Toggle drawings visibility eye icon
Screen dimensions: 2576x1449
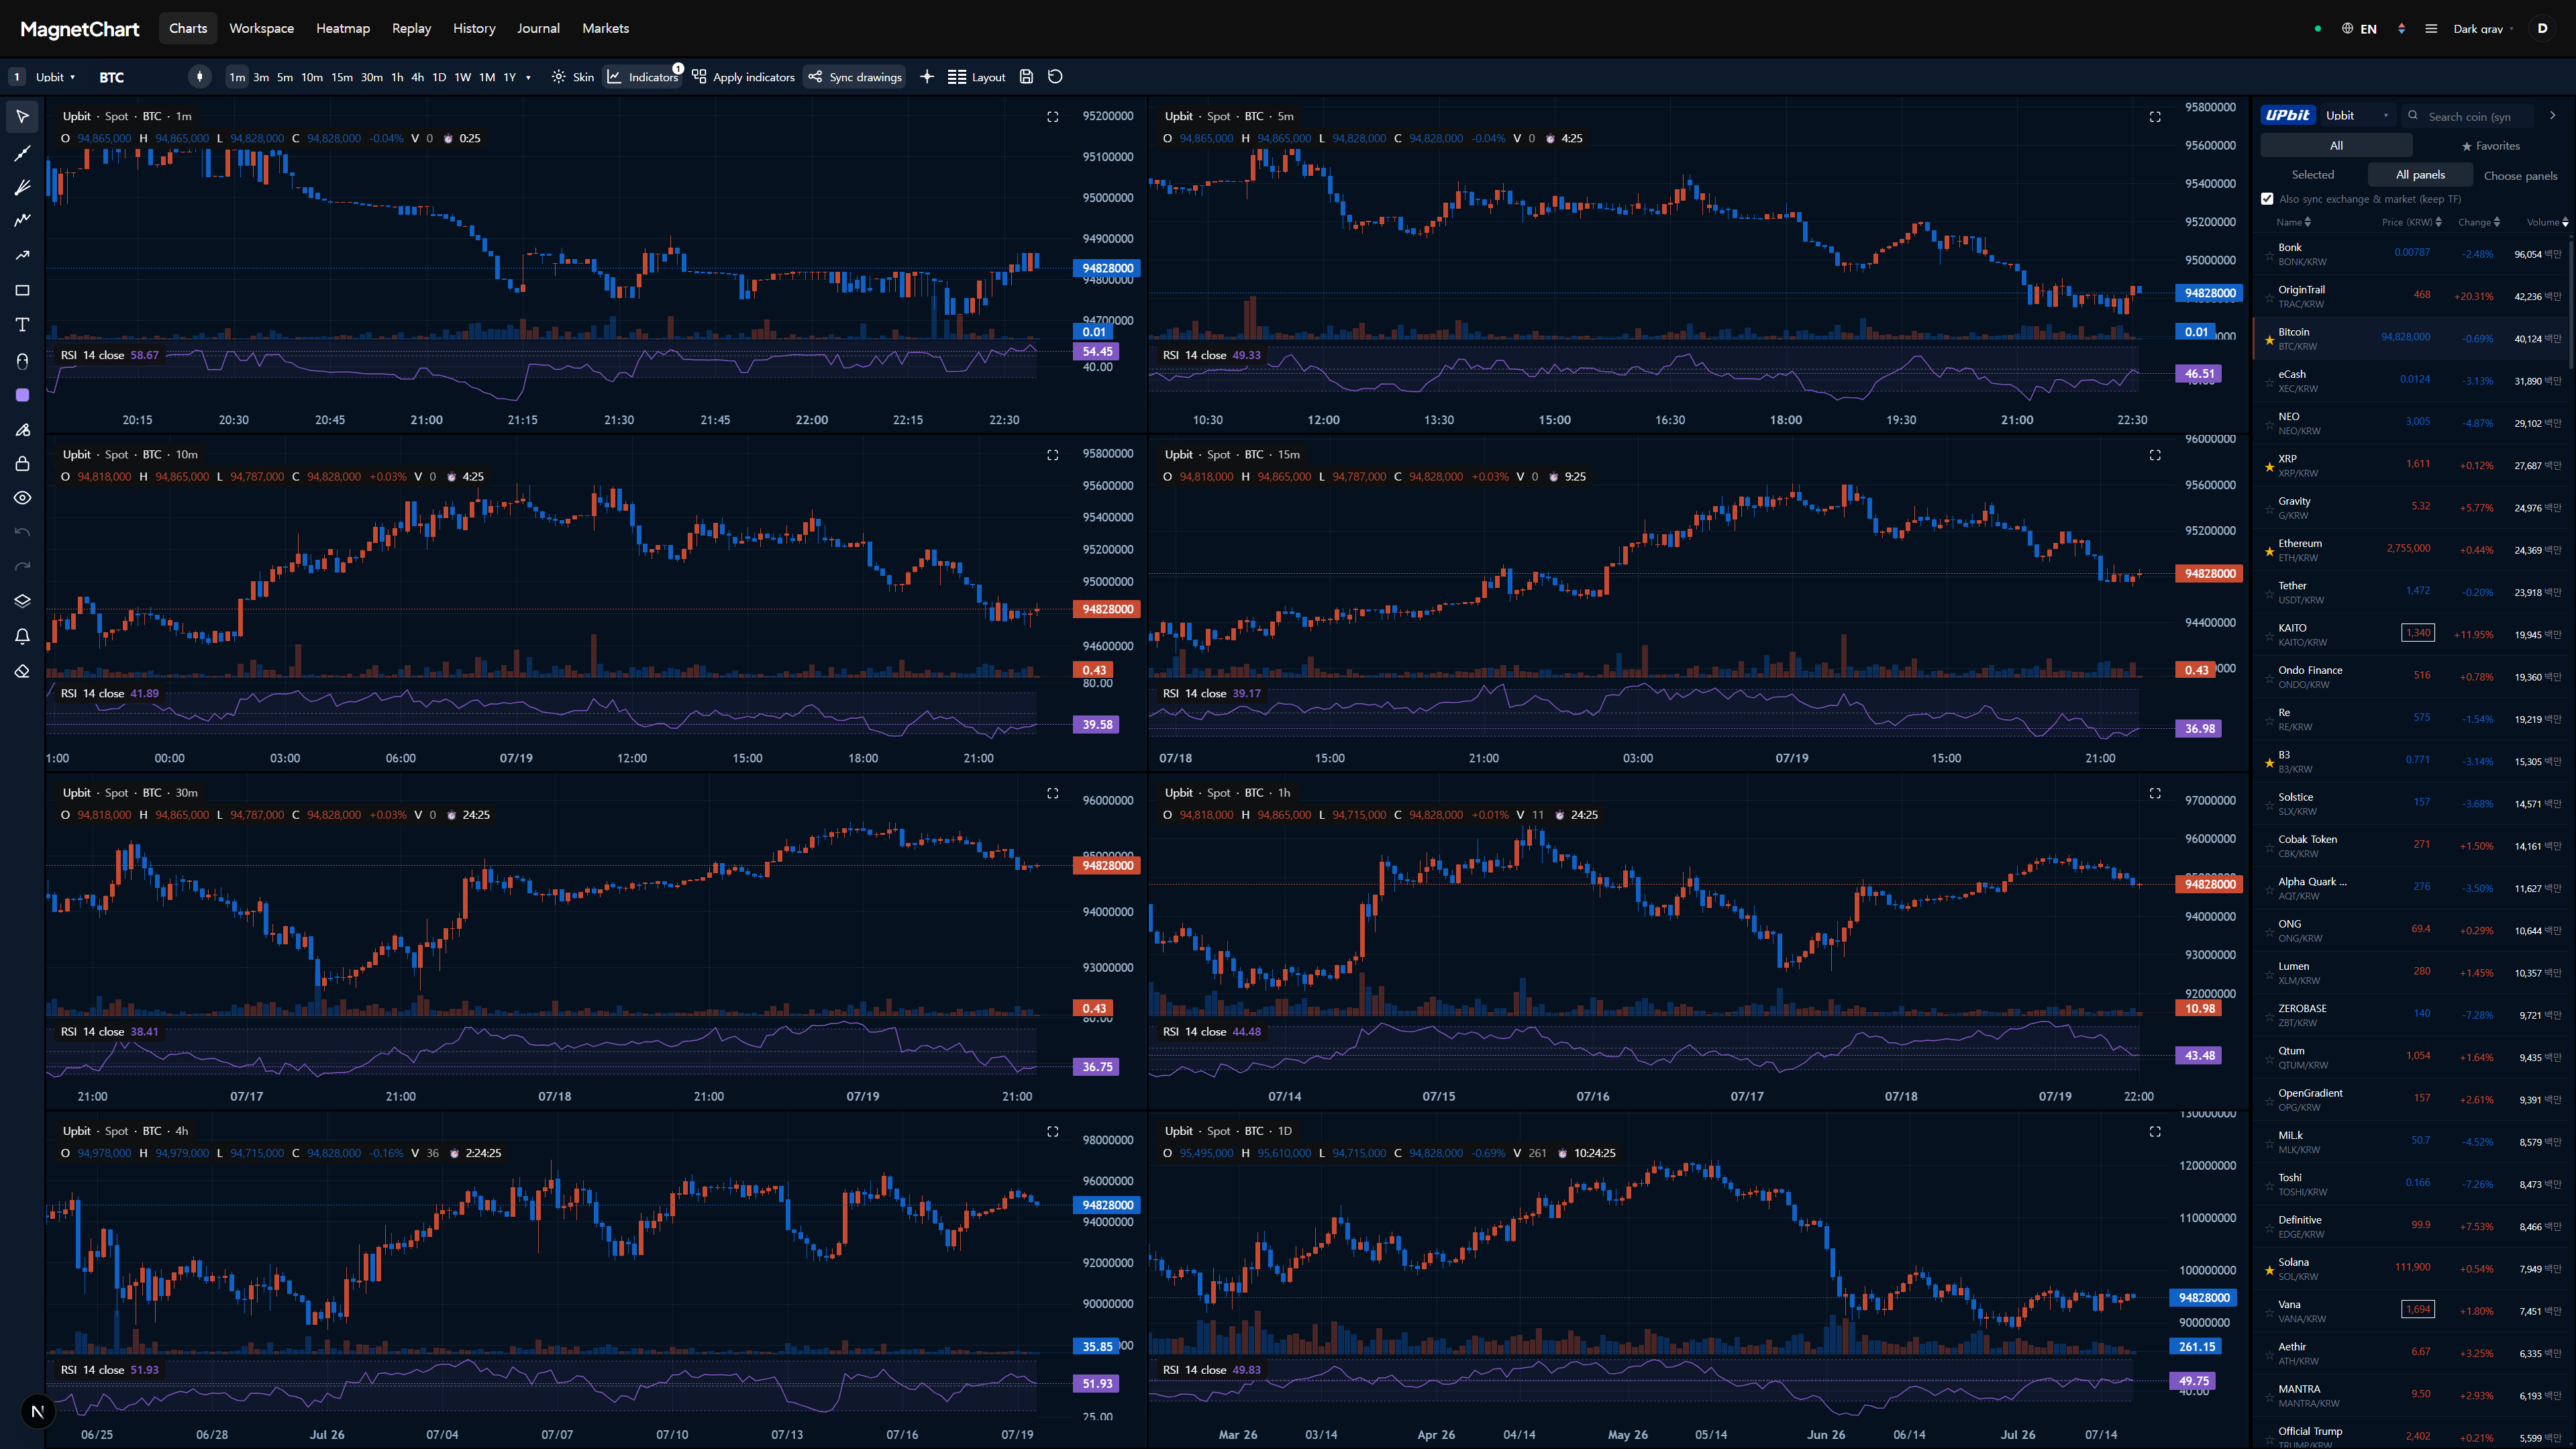click(x=22, y=498)
